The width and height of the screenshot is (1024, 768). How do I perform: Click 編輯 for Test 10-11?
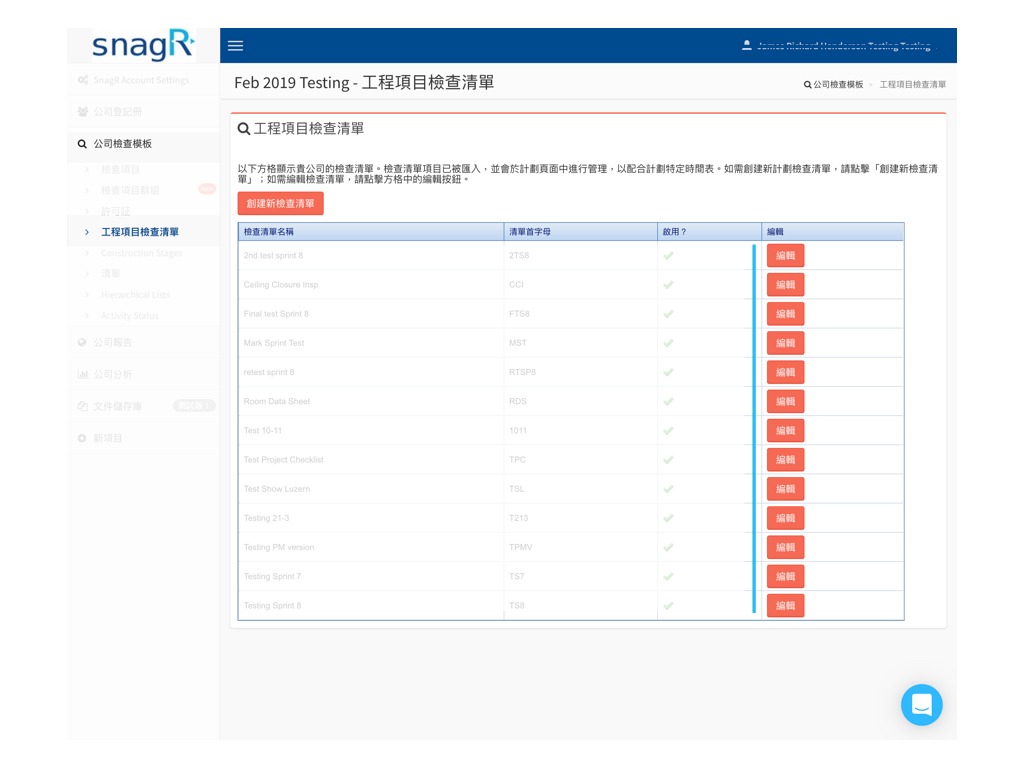(785, 430)
